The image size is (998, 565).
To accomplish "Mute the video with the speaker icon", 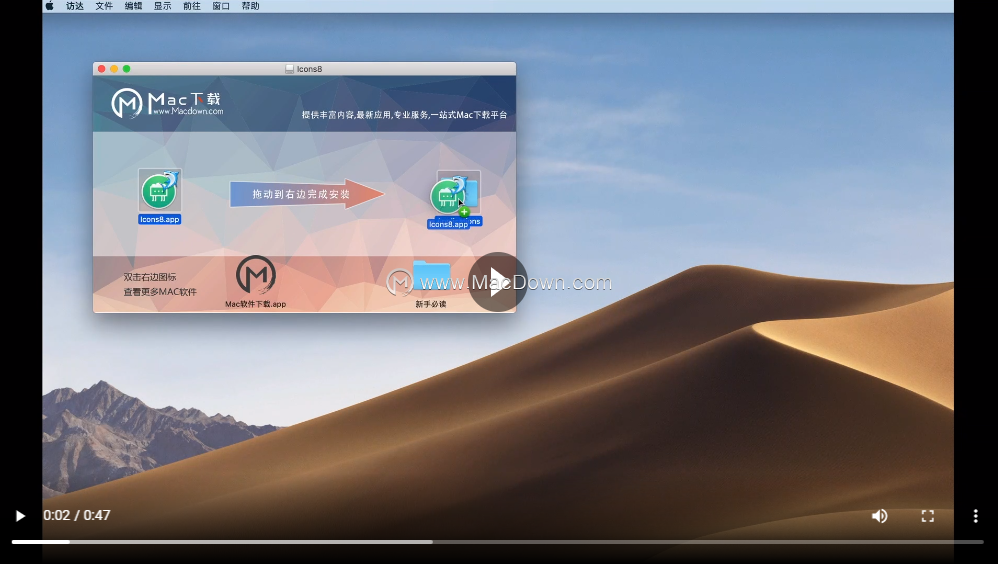I will point(880,516).
